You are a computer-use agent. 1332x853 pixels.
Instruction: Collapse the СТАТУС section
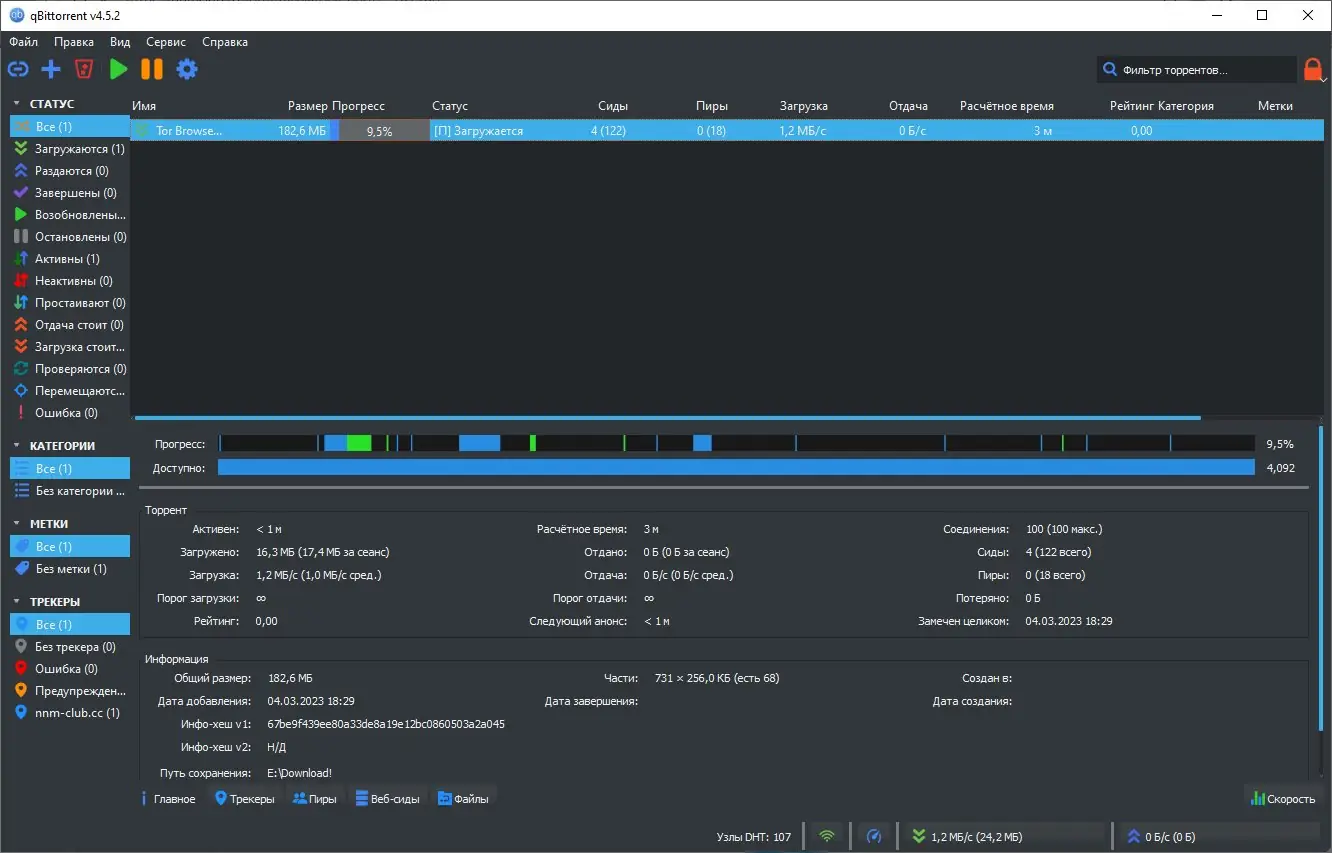17,104
